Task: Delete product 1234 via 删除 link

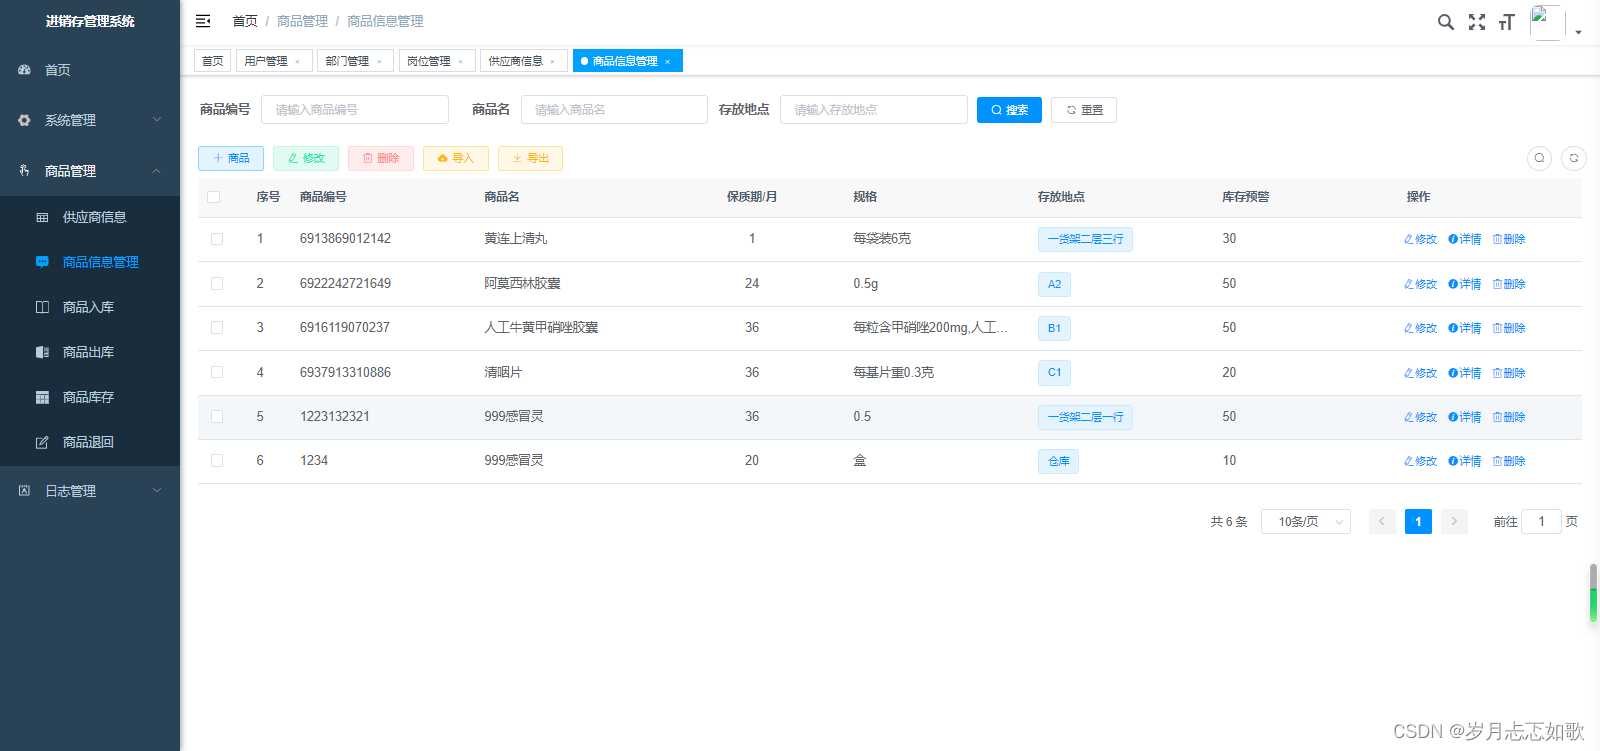Action: (1509, 461)
